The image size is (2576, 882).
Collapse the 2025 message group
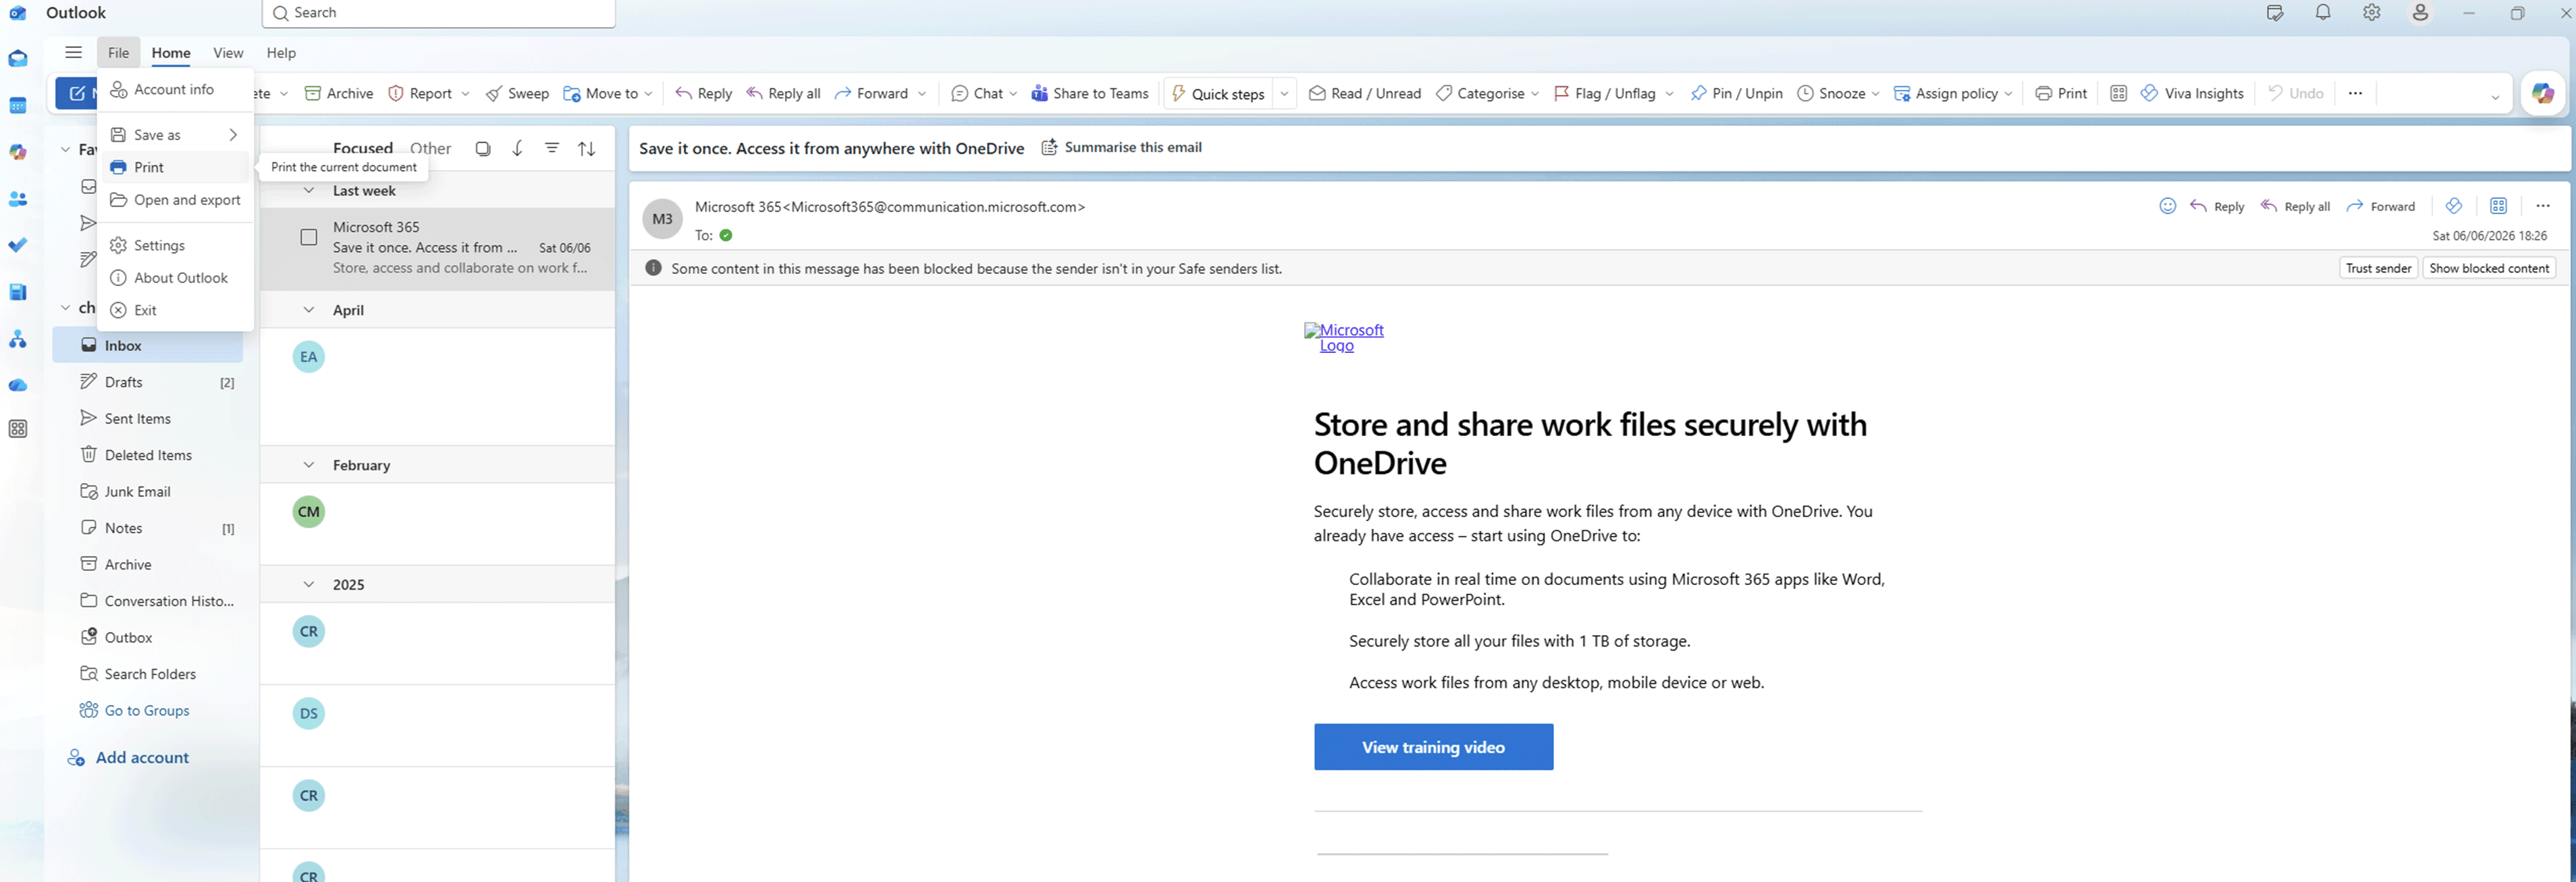coord(309,585)
